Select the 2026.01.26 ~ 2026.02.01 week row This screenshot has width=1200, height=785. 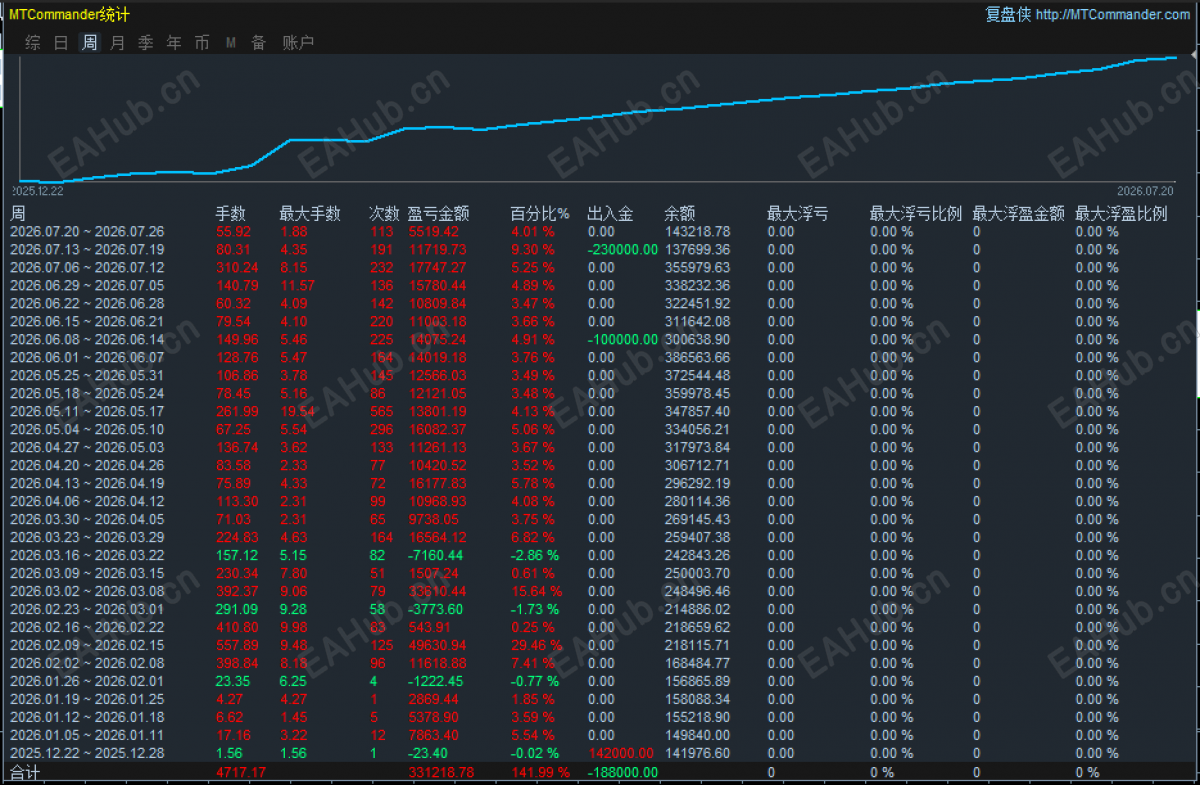[x=600, y=681]
